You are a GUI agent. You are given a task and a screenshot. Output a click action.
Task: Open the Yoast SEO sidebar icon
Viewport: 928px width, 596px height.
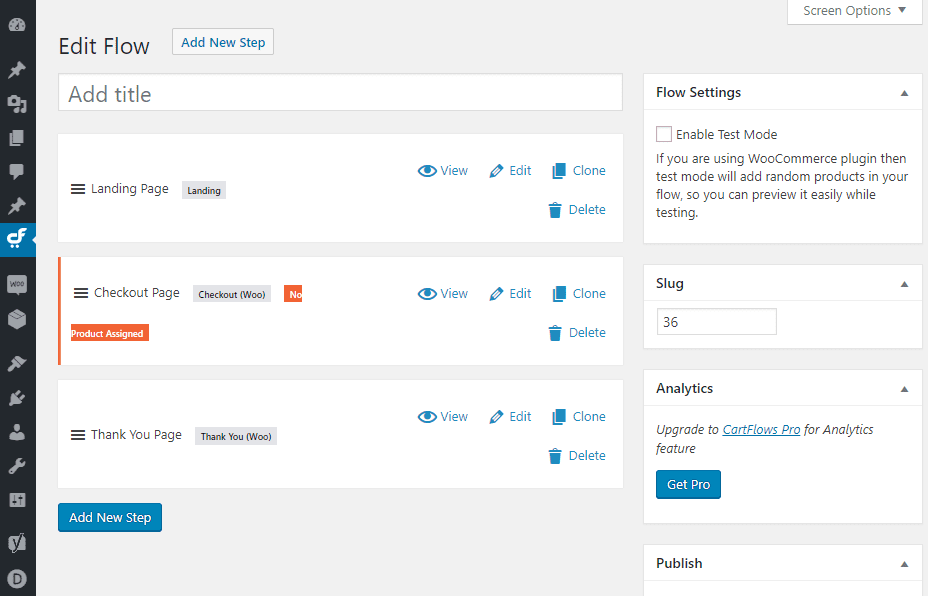[x=17, y=541]
